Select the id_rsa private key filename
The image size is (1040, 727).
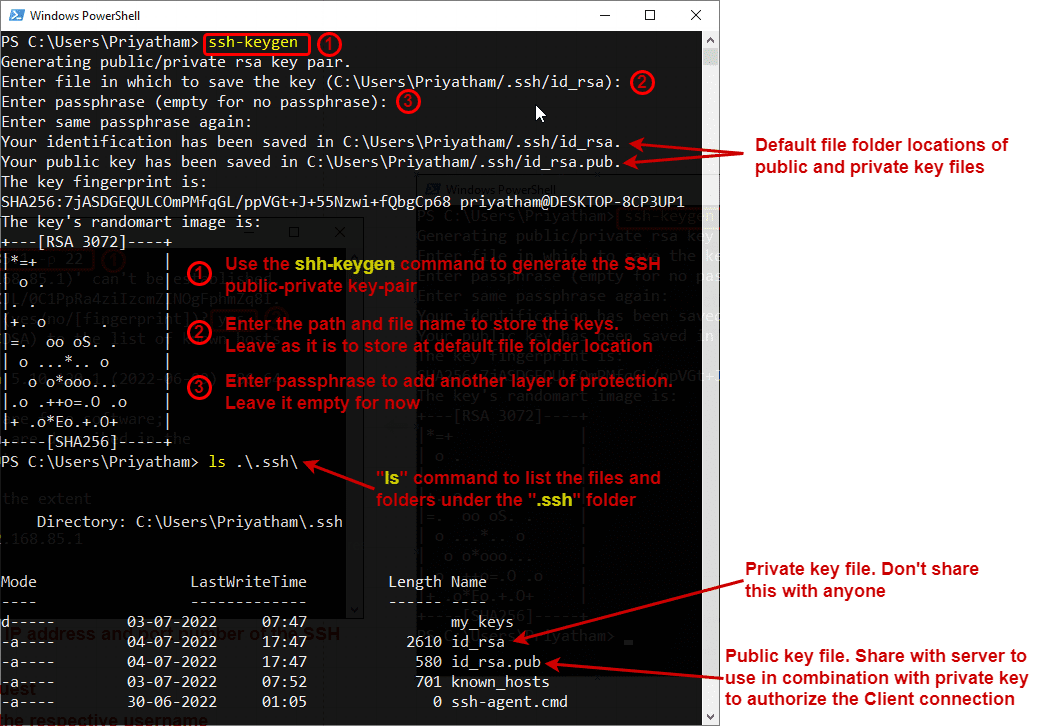tap(477, 642)
